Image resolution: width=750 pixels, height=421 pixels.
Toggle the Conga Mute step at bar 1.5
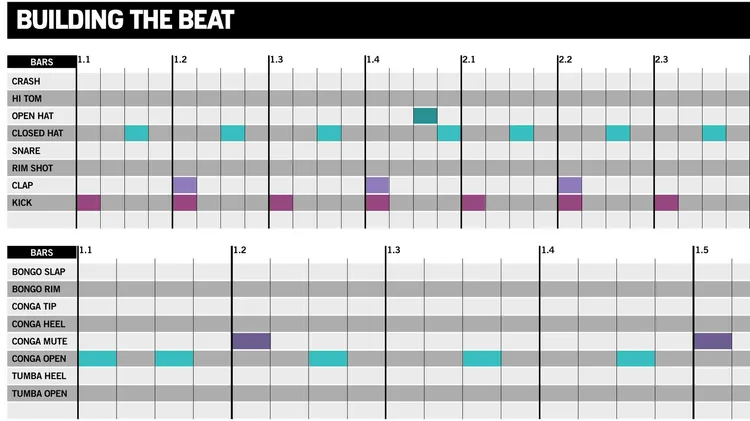pyautogui.click(x=713, y=341)
